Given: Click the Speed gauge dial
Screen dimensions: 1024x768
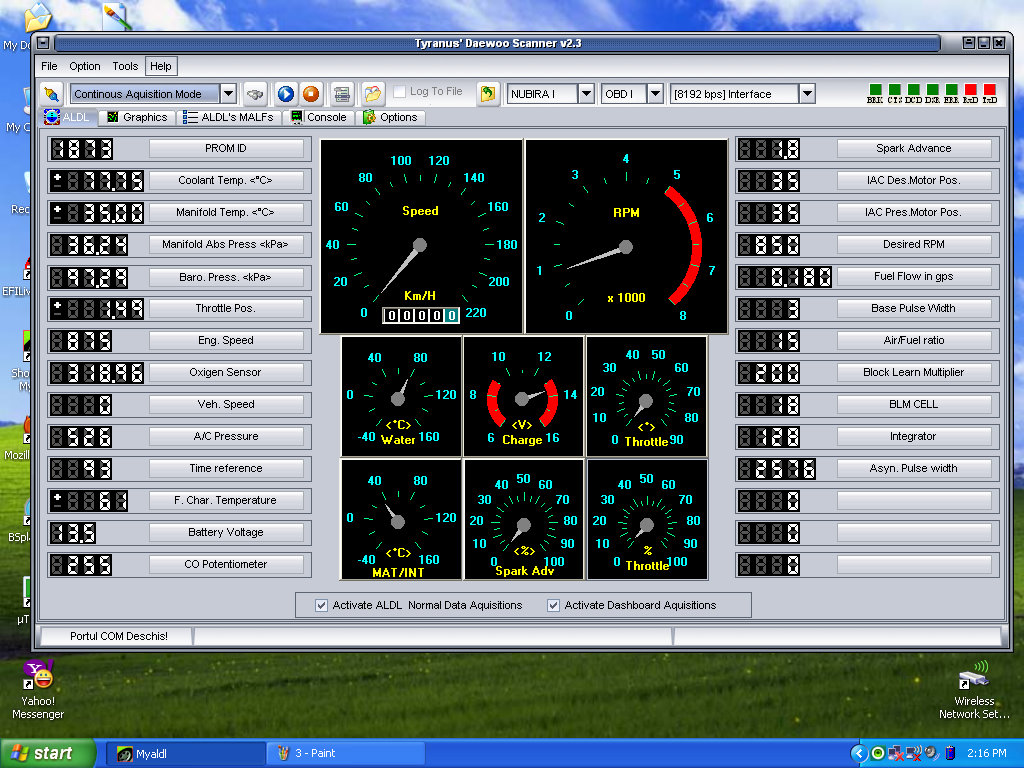Looking at the screenshot, I should (x=421, y=236).
